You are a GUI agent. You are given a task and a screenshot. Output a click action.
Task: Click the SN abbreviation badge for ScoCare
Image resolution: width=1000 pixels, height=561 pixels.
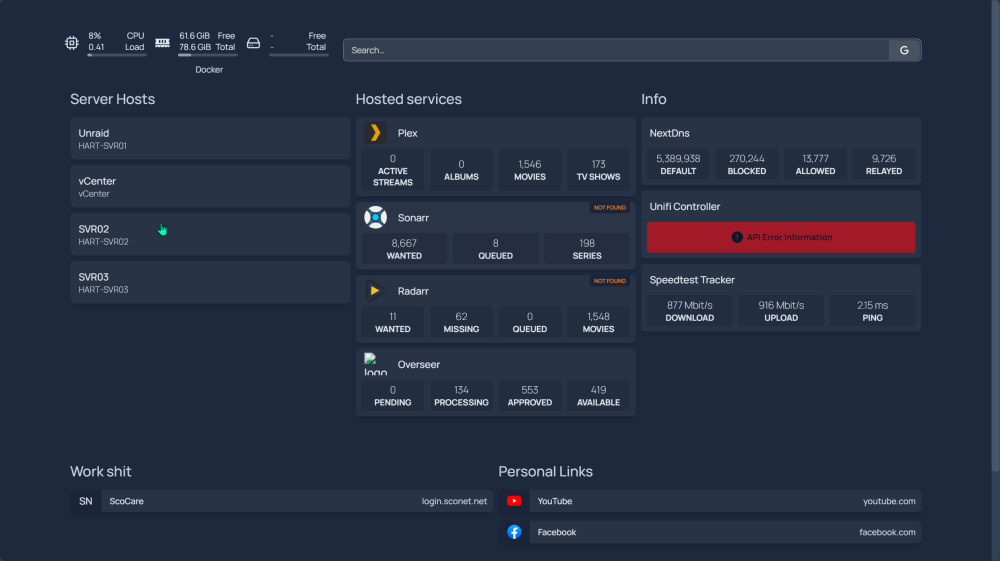pos(85,501)
